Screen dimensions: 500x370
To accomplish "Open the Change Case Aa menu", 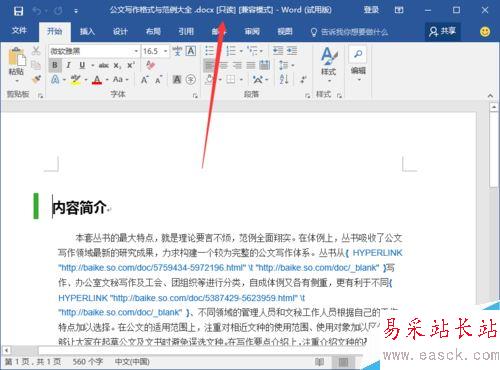I will coord(120,79).
